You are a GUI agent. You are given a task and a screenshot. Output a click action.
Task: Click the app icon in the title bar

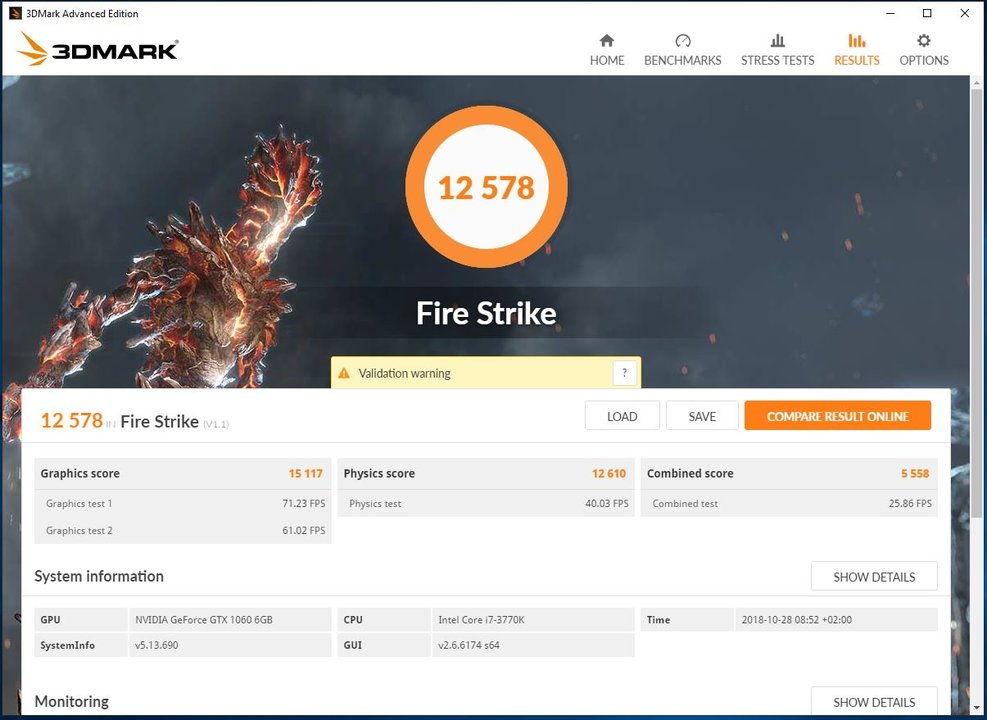pyautogui.click(x=15, y=13)
